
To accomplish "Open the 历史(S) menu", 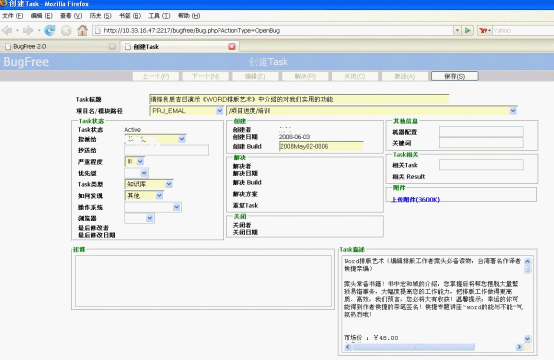I will pyautogui.click(x=100, y=16).
